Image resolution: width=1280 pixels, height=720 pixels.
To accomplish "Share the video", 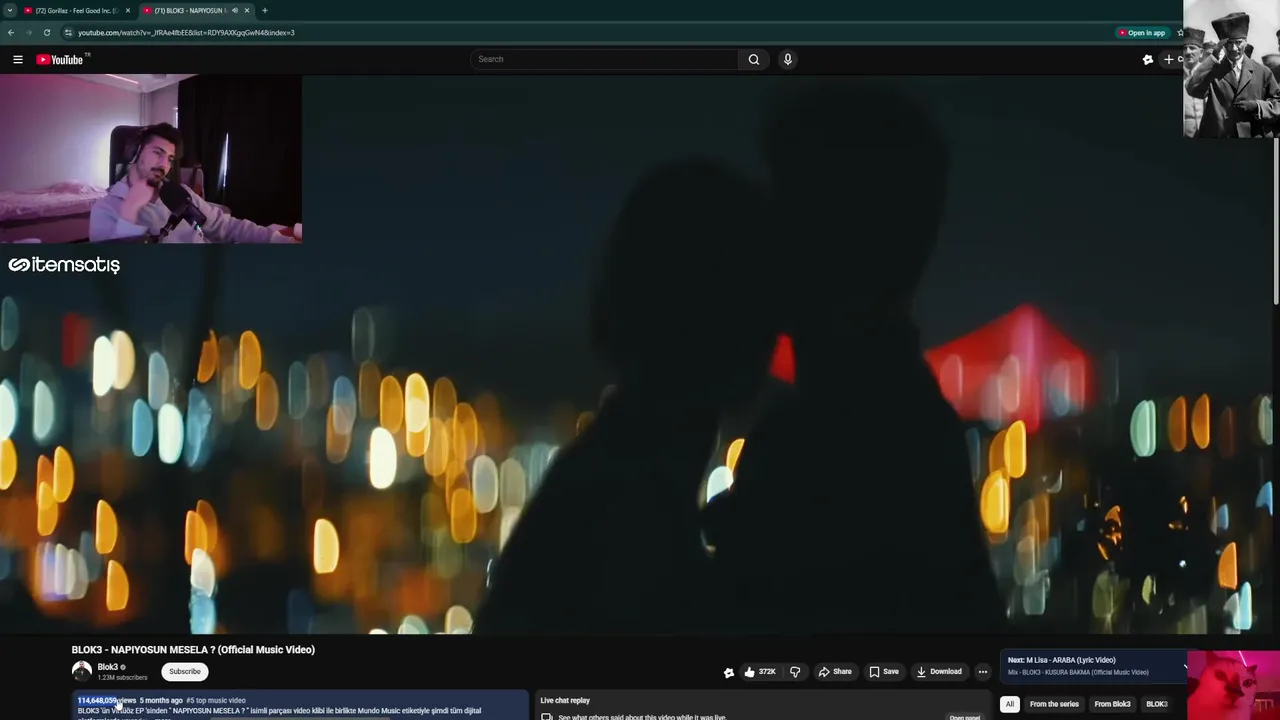I will [835, 672].
